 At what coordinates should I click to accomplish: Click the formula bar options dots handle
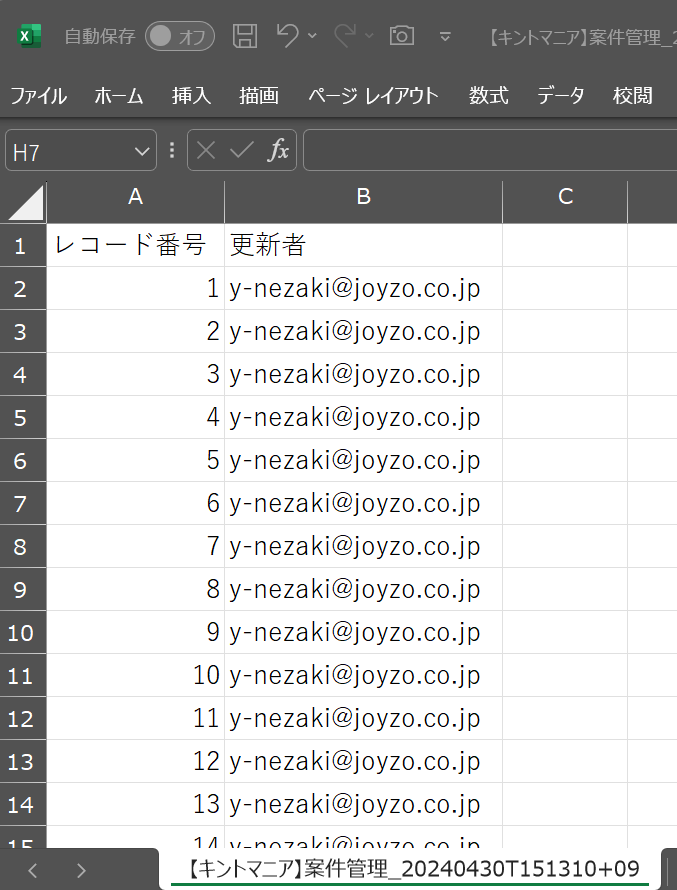coord(172,150)
